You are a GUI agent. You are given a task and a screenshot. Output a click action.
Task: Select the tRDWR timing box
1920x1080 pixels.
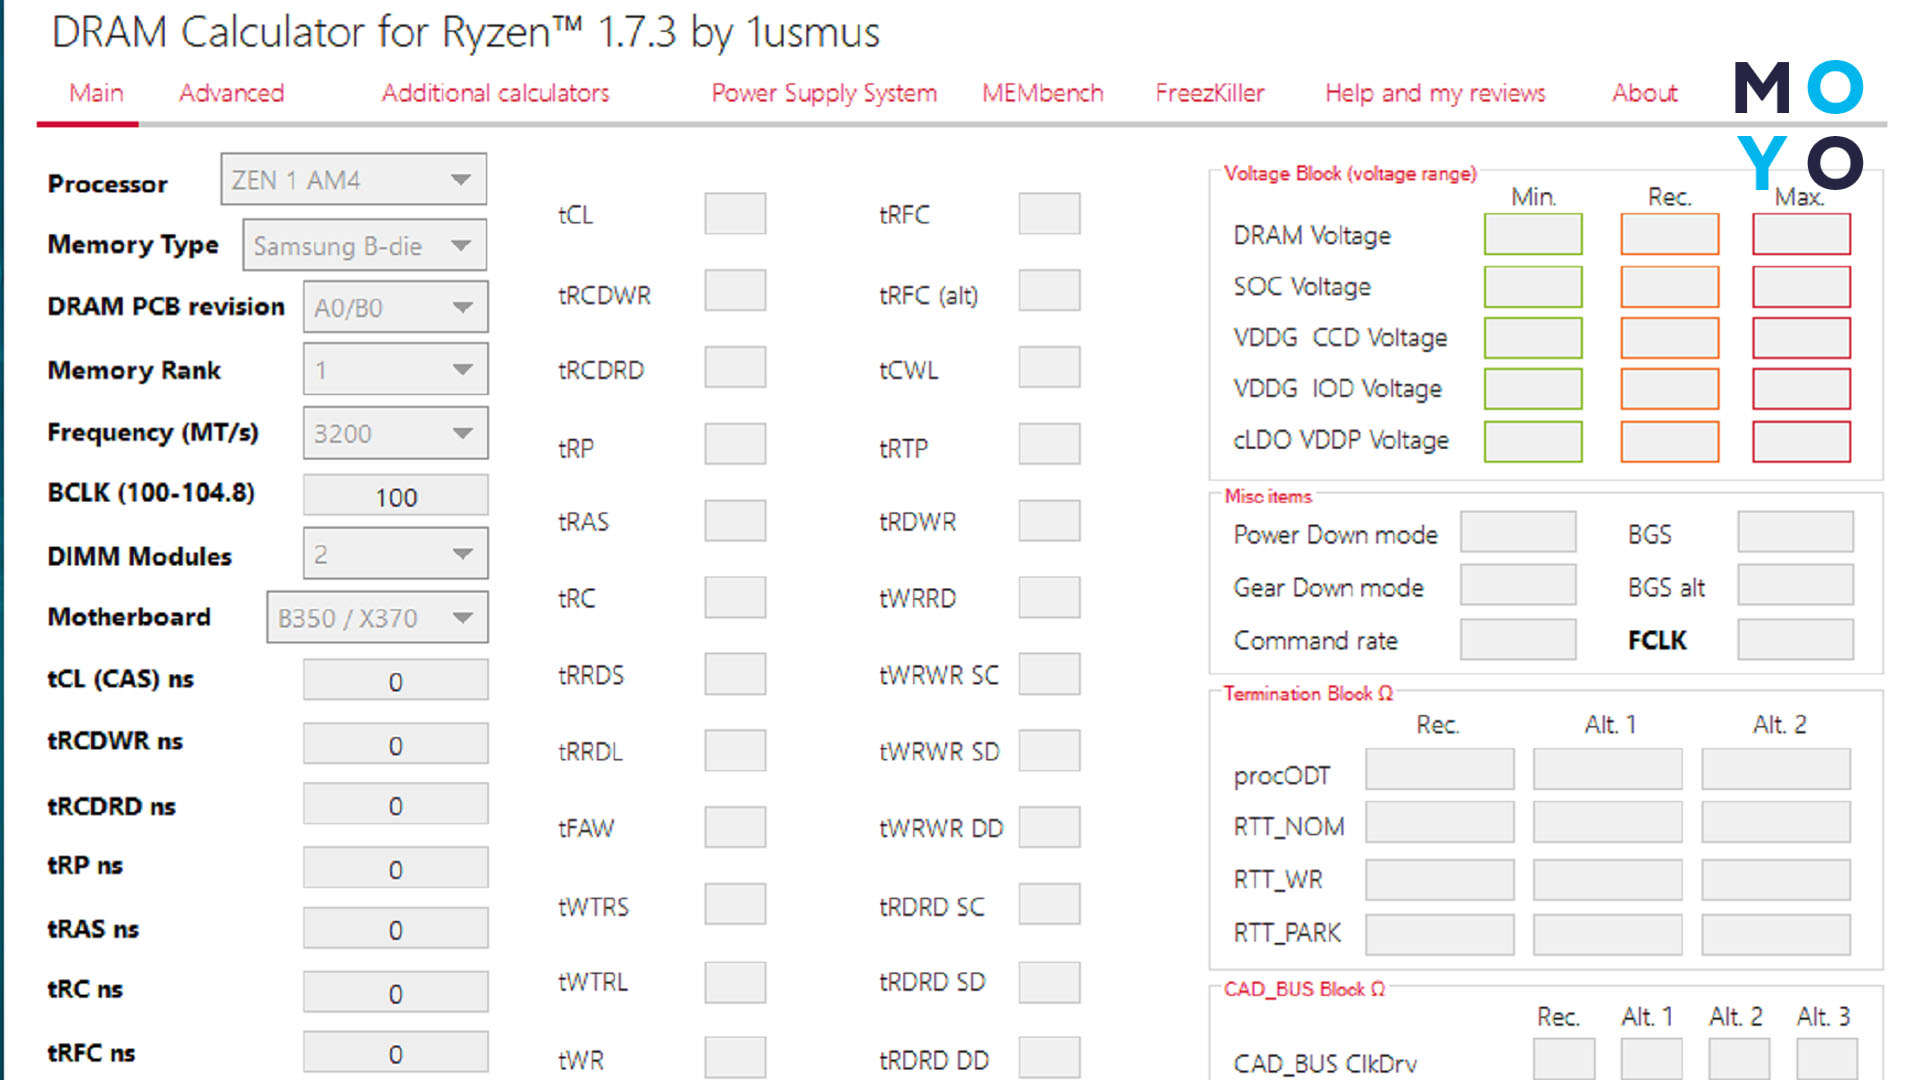(x=1049, y=520)
